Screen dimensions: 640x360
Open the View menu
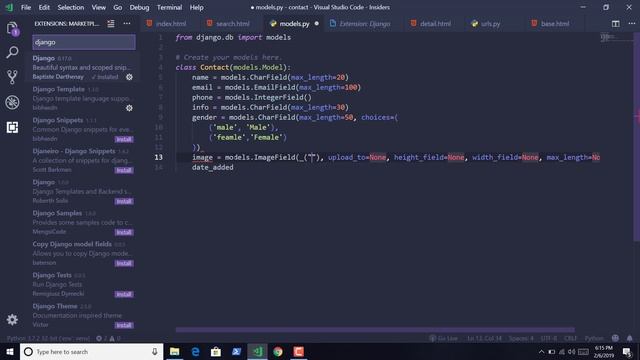pos(98,7)
